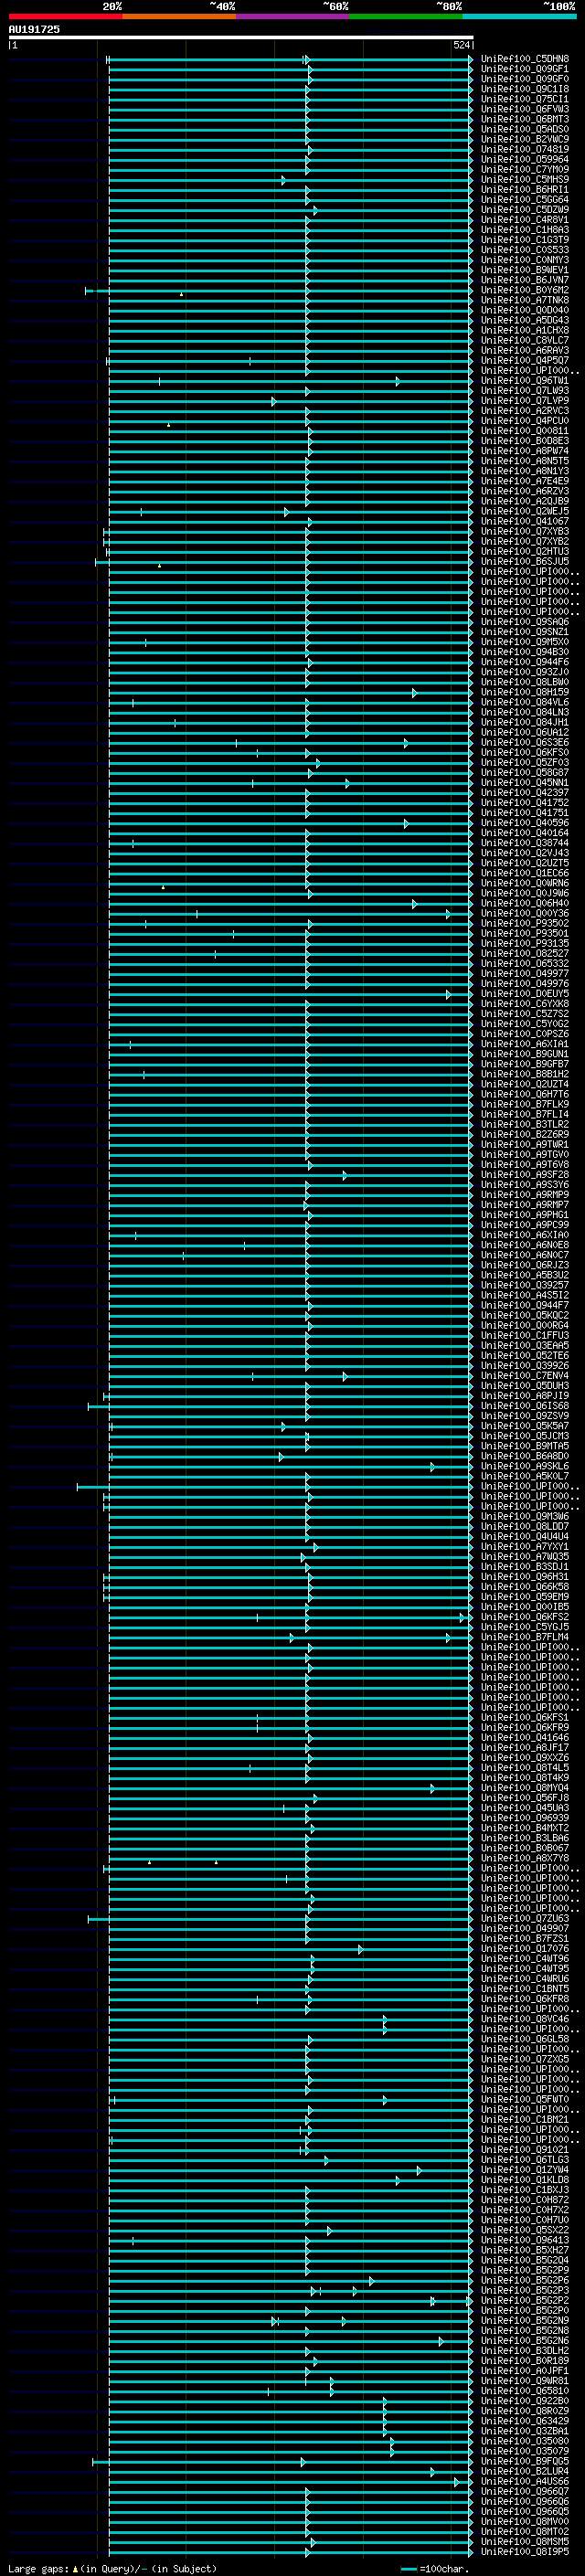
Task: Click the cyan ~100% identity legend segment
Action: click(x=519, y=16)
